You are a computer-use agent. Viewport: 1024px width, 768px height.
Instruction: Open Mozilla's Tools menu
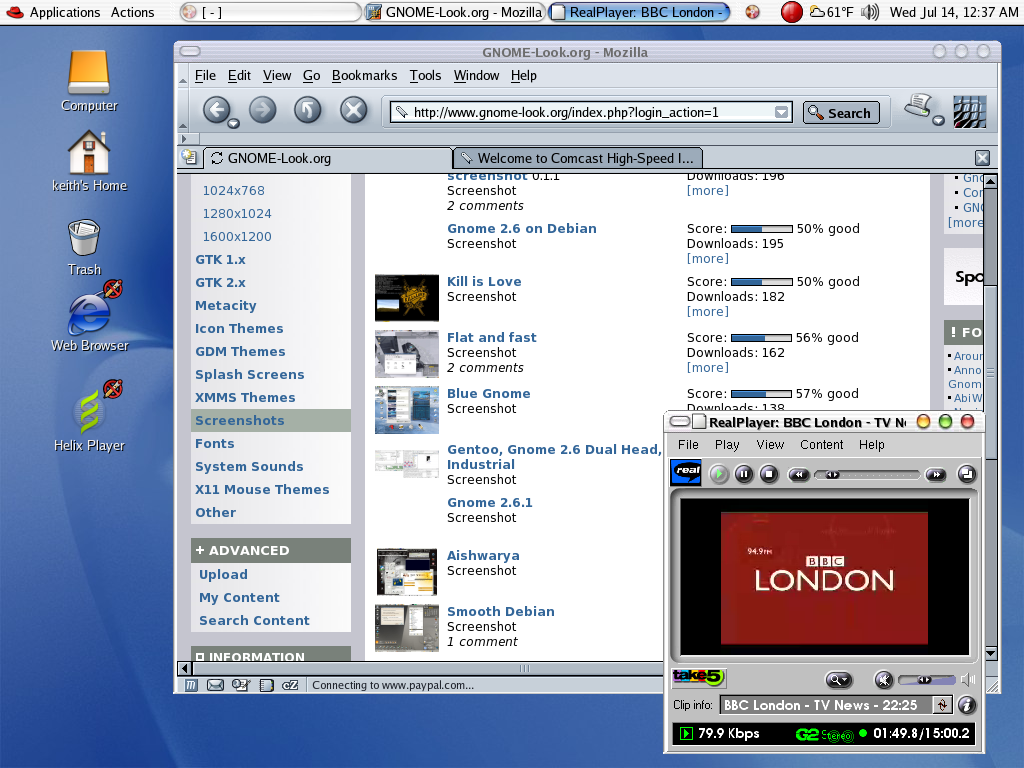(425, 76)
